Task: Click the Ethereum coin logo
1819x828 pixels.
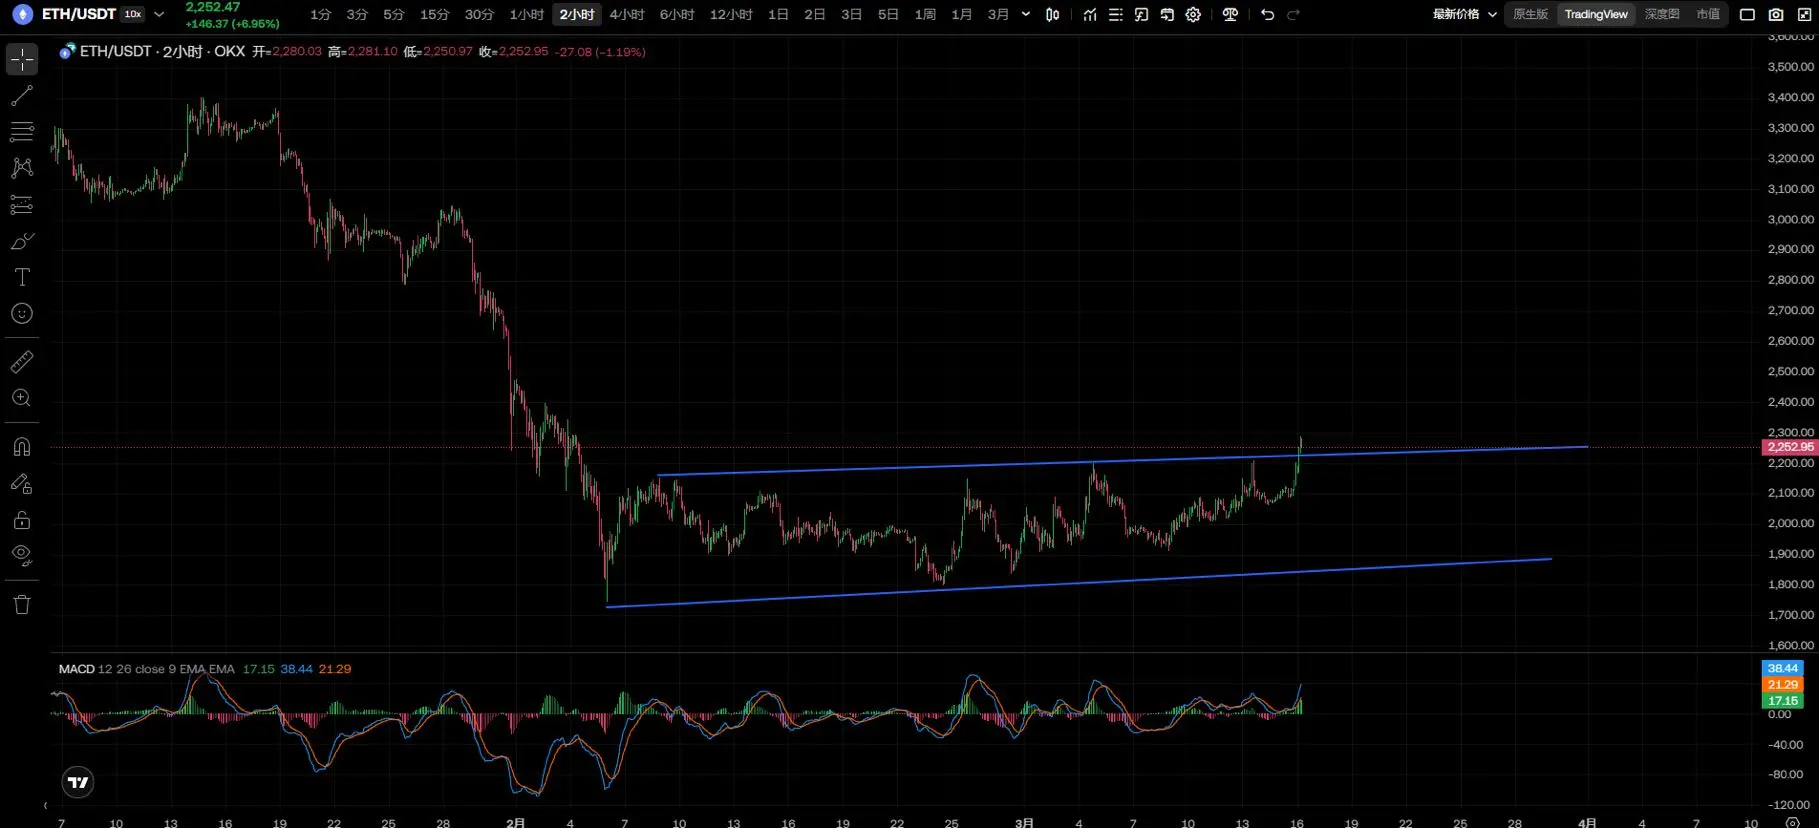Action: (22, 15)
